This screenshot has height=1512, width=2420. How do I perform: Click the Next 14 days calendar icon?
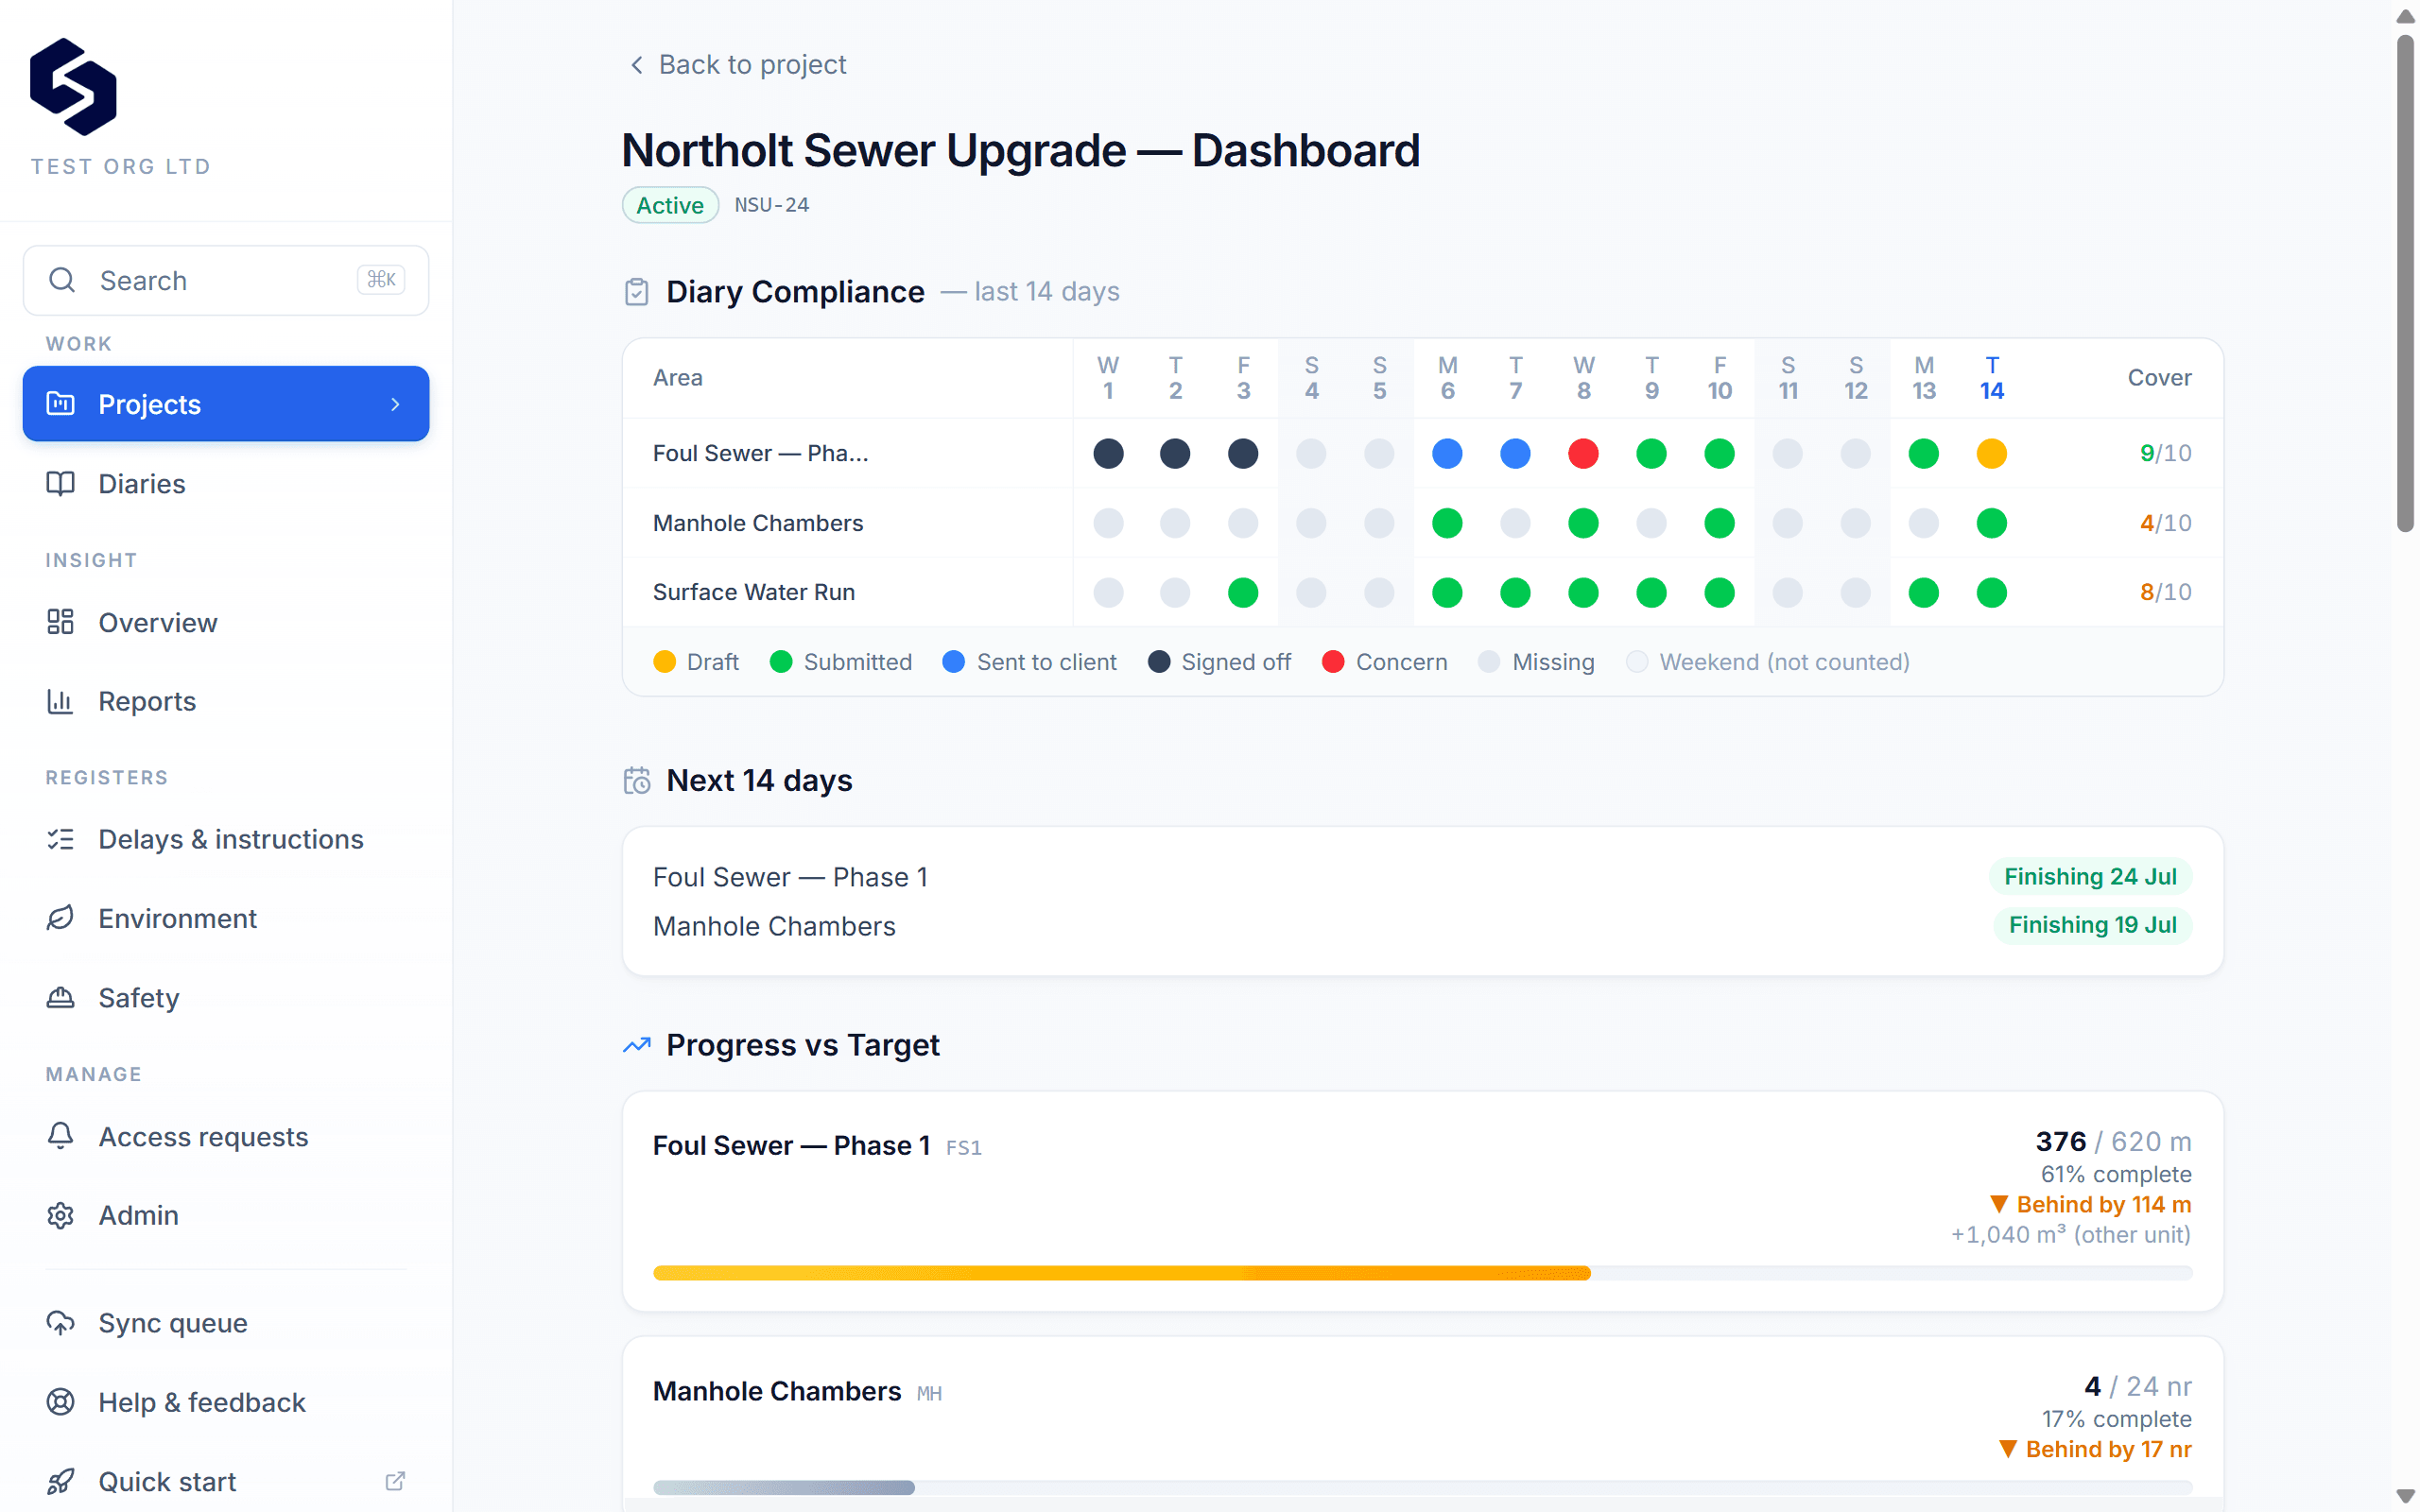tap(637, 780)
